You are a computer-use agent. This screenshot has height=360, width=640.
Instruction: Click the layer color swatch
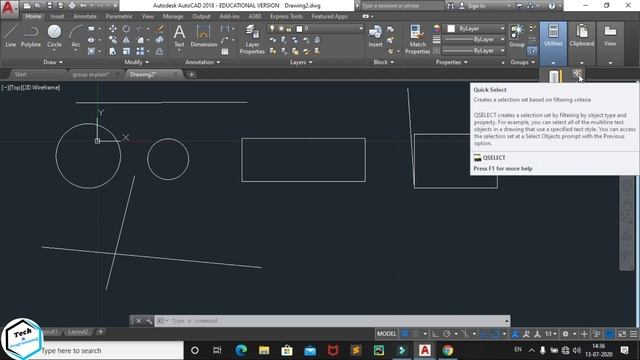coord(299,29)
